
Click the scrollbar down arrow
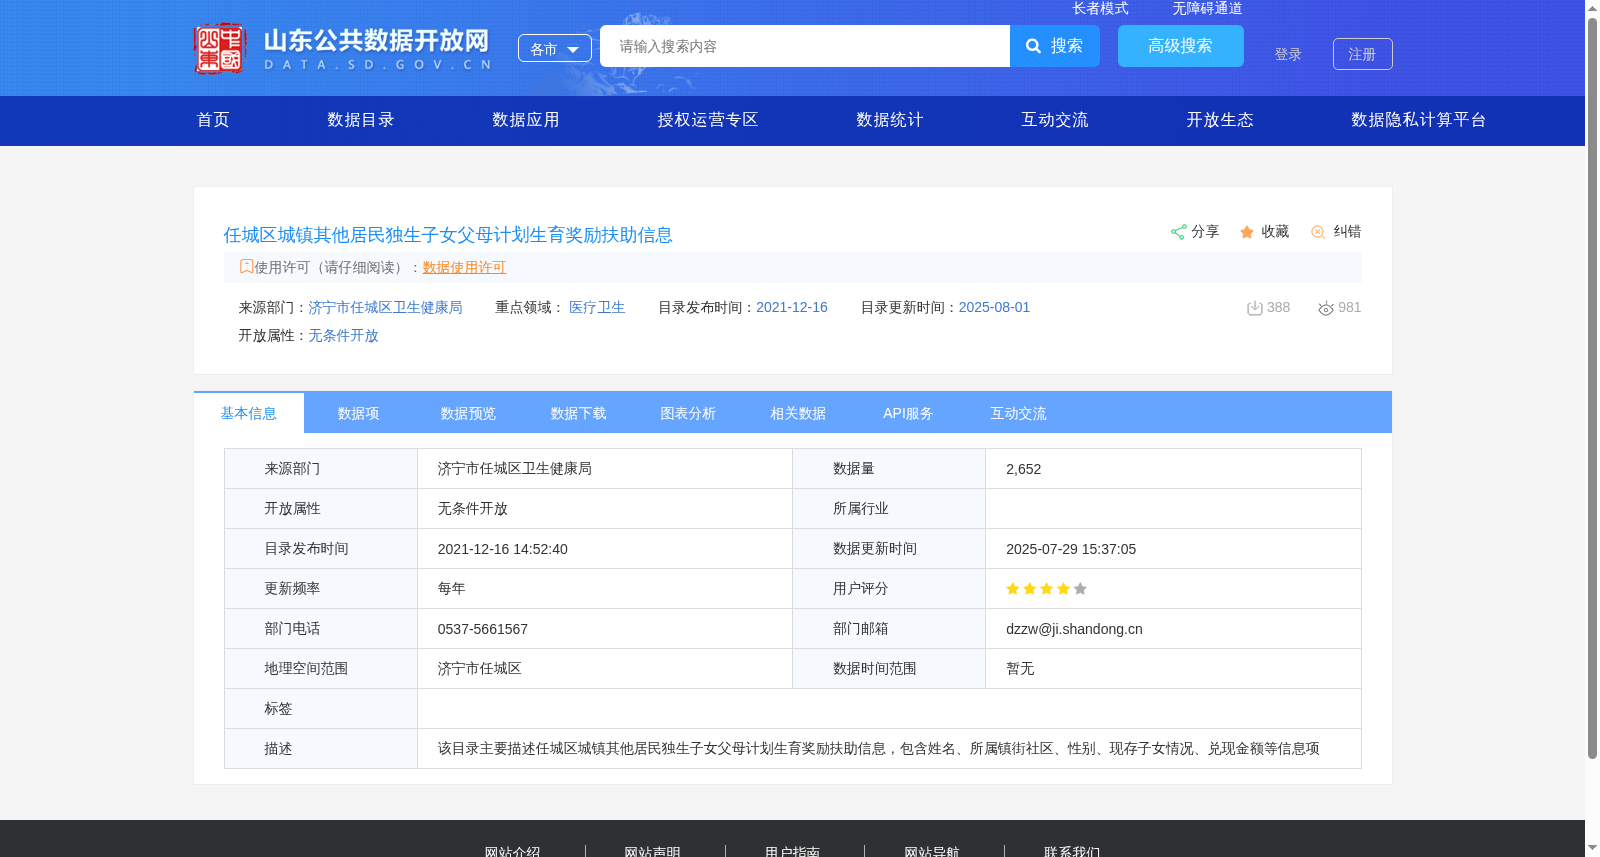pyautogui.click(x=1592, y=849)
